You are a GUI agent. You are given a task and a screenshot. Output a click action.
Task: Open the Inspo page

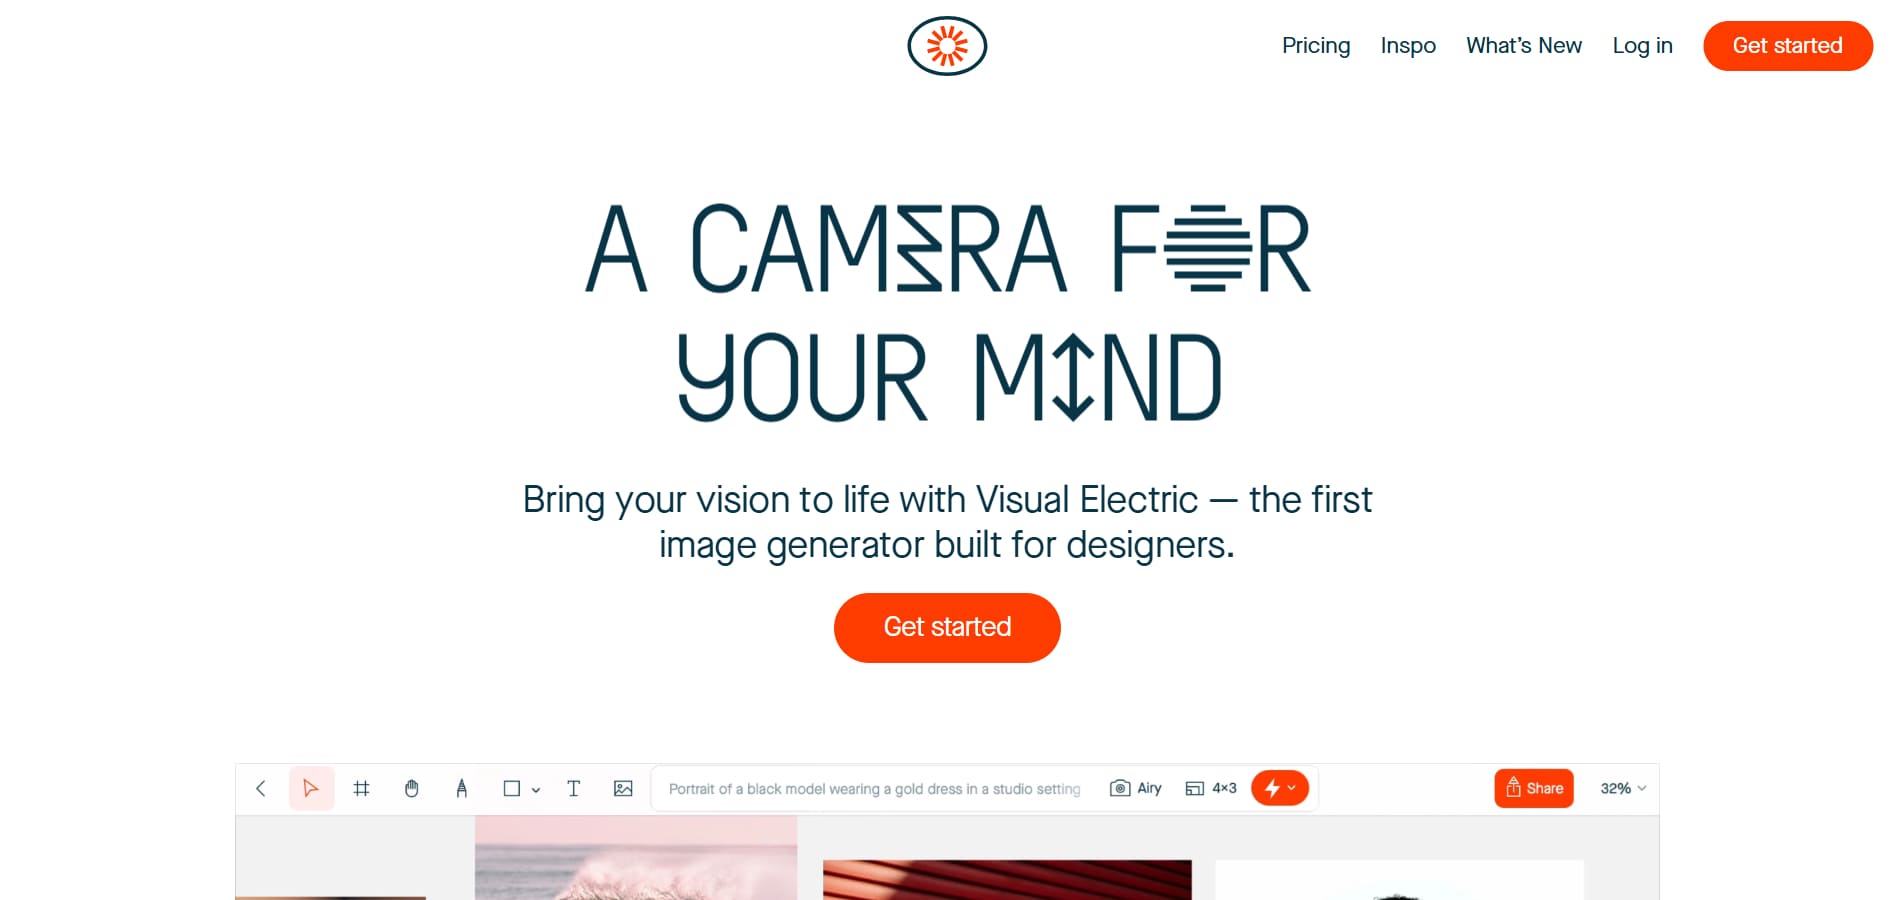(x=1408, y=46)
